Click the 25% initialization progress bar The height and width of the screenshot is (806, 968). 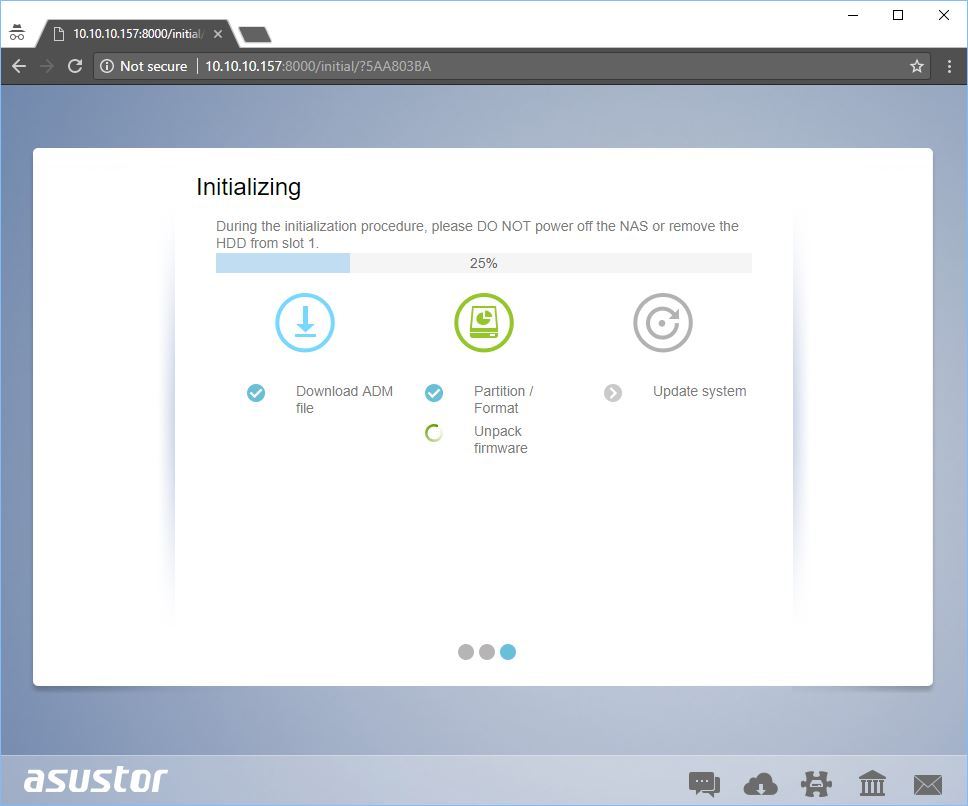[x=484, y=263]
